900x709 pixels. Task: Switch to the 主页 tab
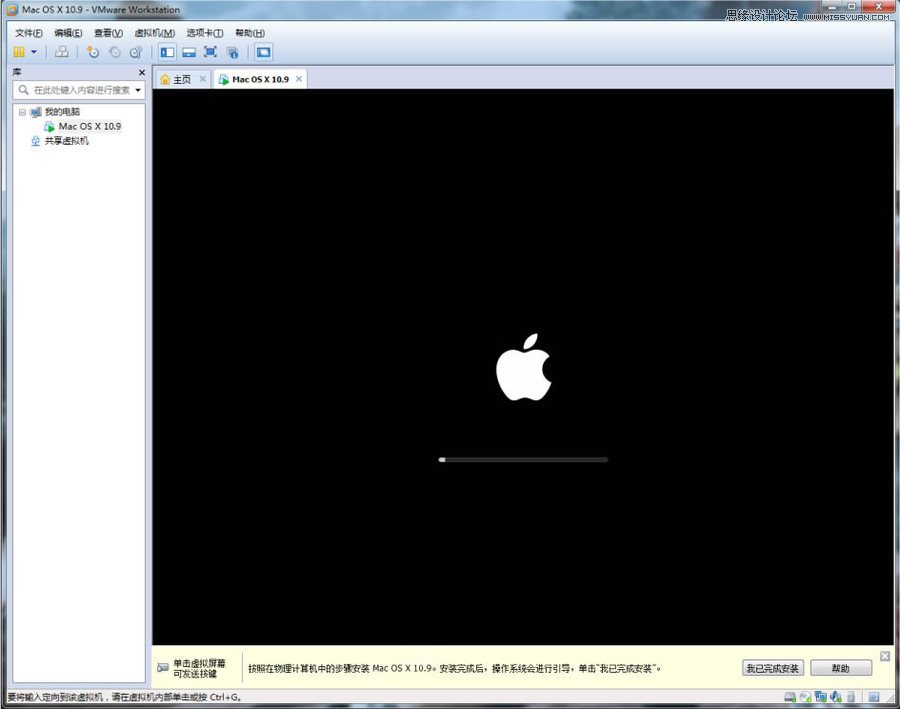[180, 78]
